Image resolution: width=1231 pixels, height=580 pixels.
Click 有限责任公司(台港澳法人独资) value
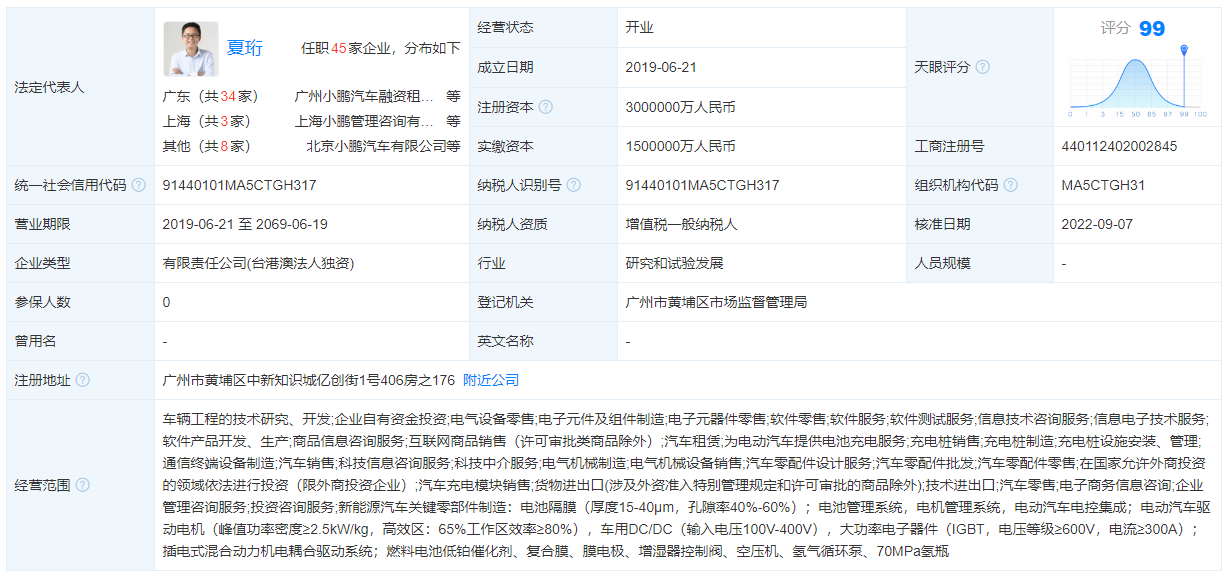(258, 263)
